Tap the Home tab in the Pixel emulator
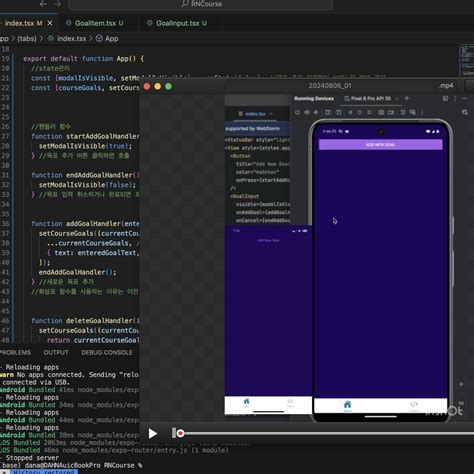This screenshot has width=474, height=474. [x=347, y=406]
